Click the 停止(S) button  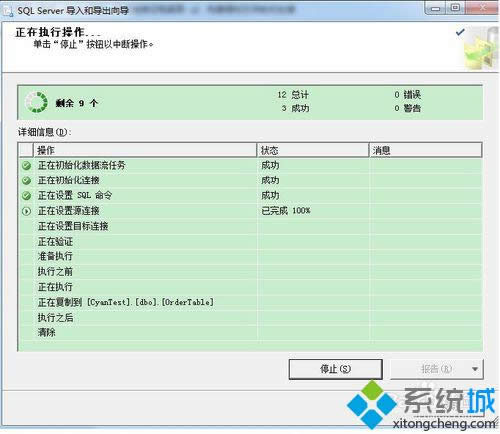[x=335, y=369]
